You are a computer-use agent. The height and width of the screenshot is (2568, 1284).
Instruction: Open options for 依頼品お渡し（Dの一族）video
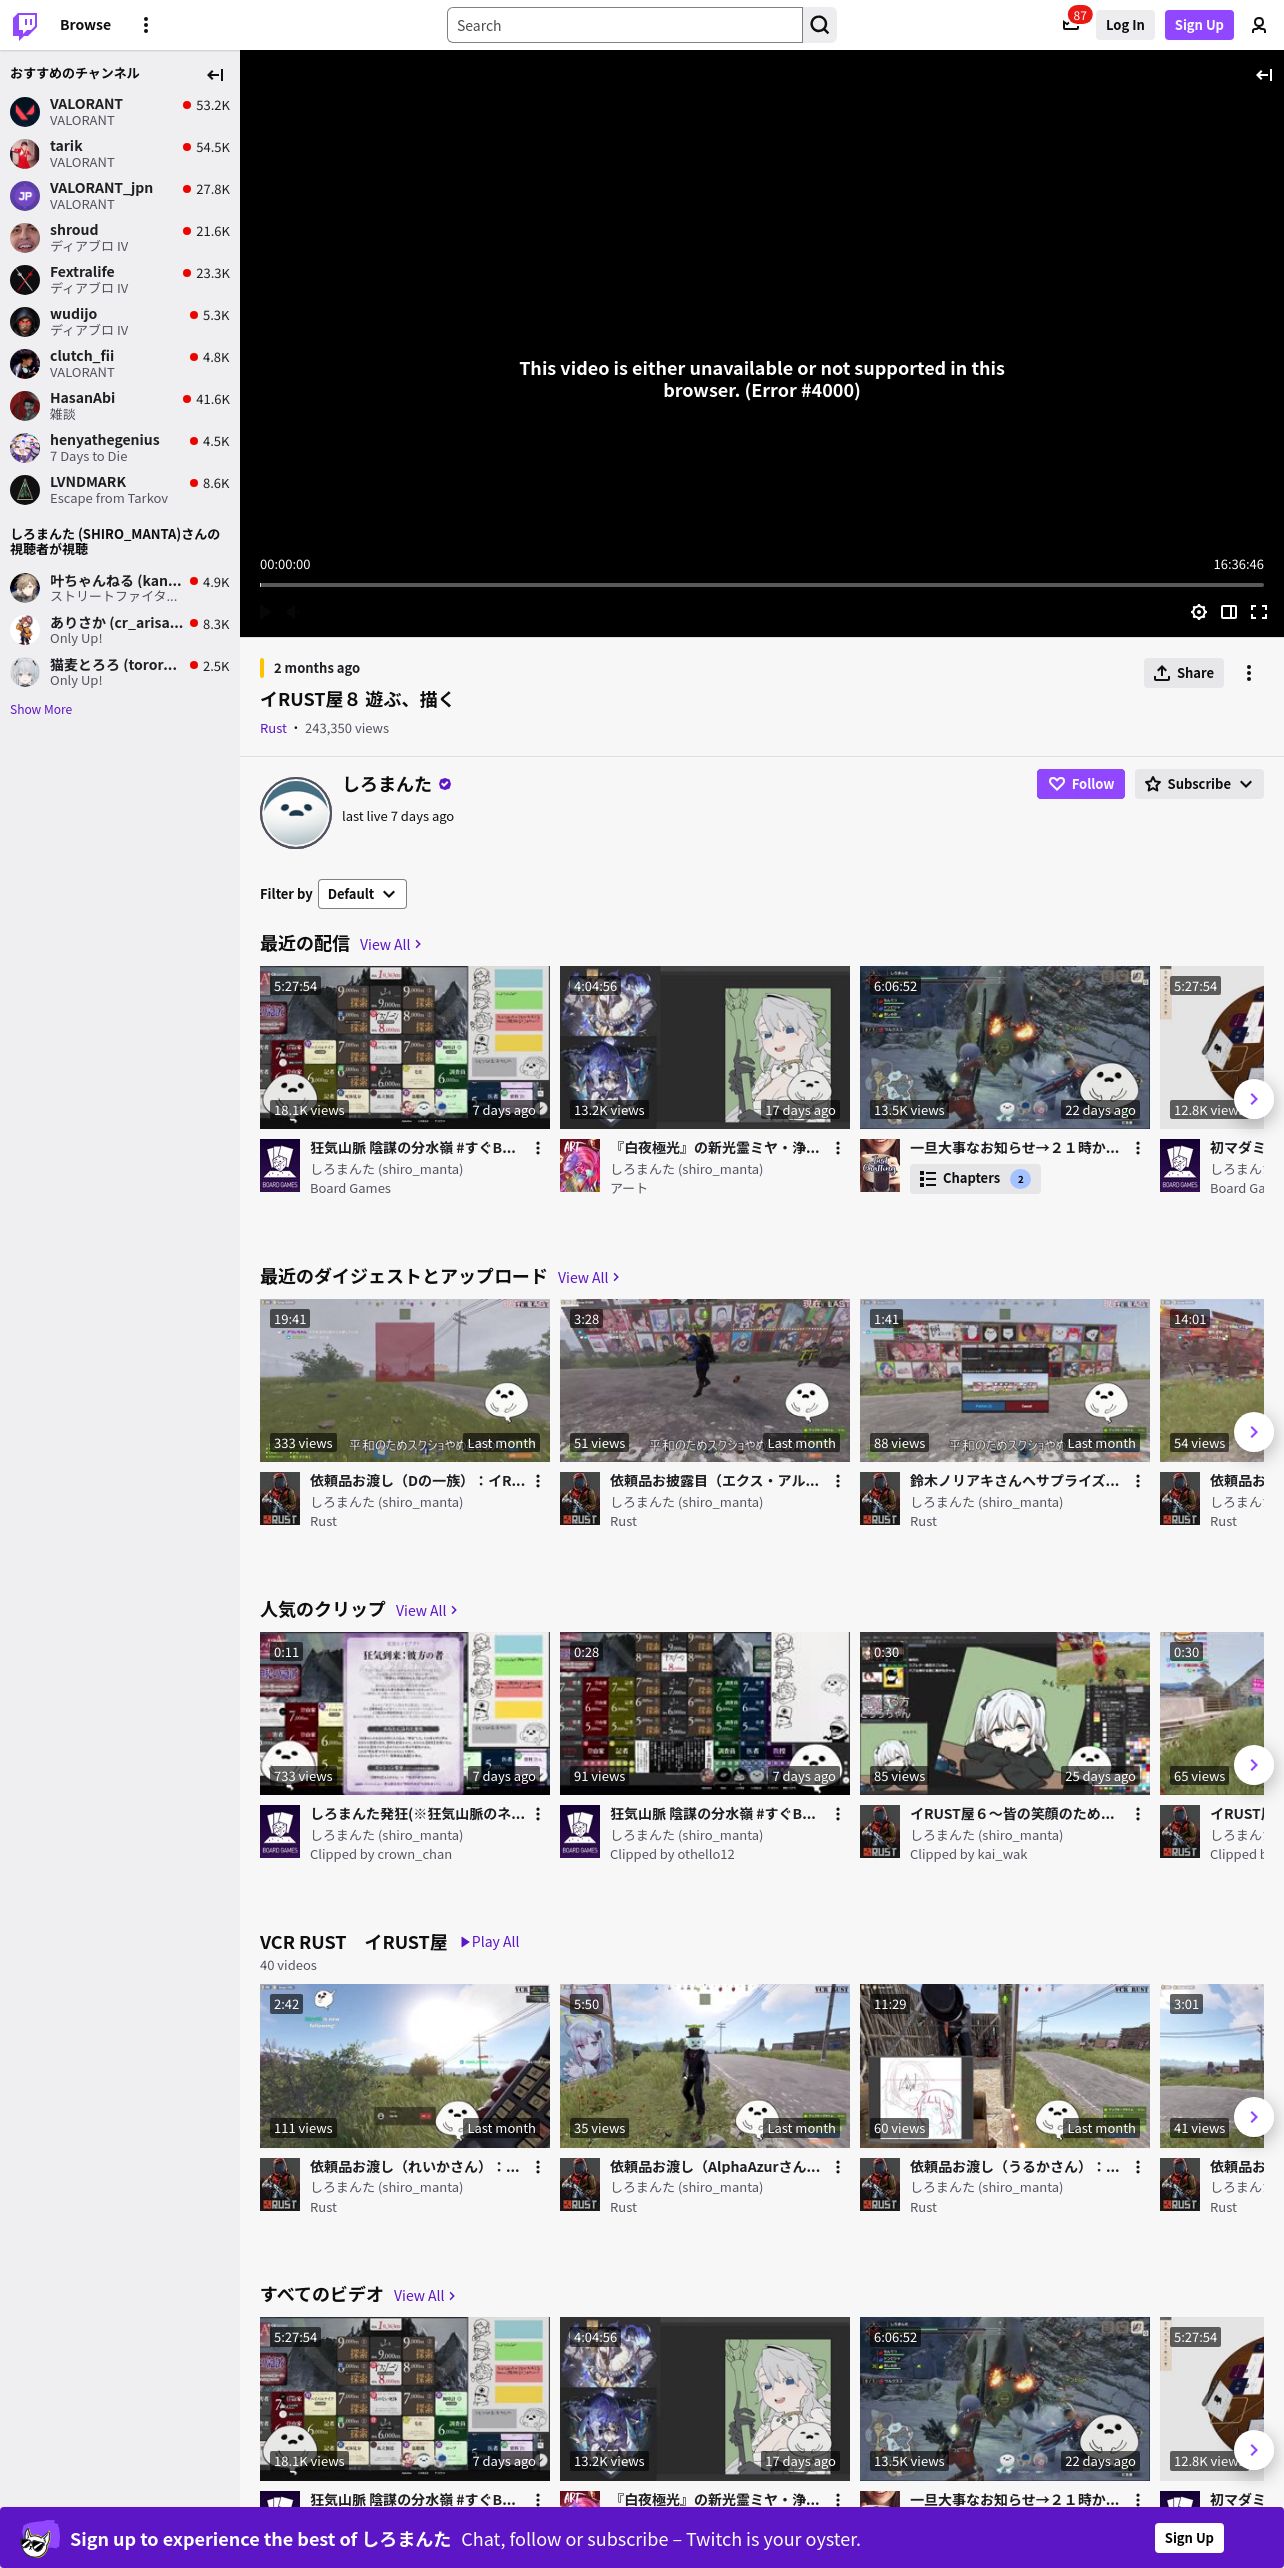pyautogui.click(x=538, y=1481)
